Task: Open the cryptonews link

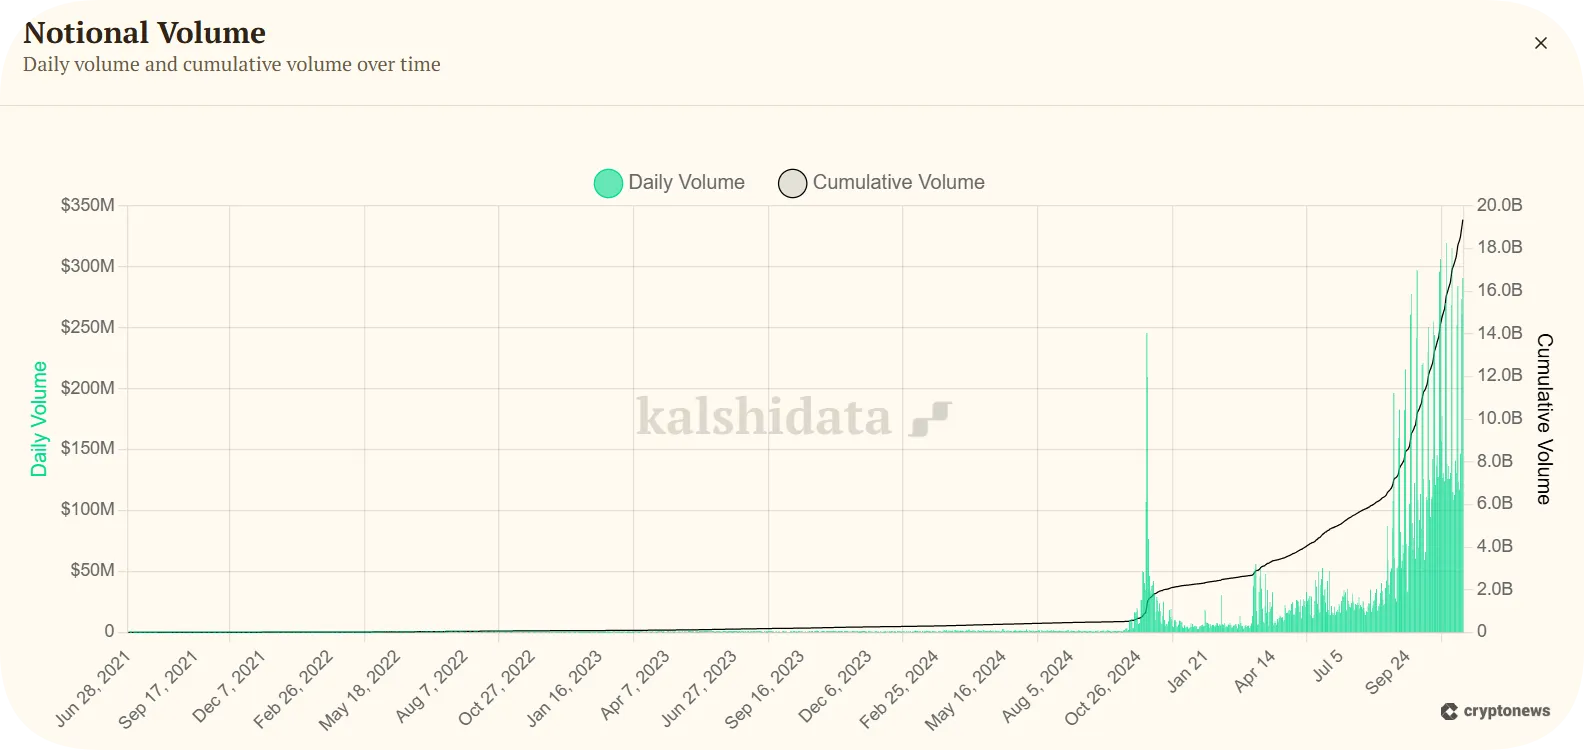Action: coord(1495,712)
